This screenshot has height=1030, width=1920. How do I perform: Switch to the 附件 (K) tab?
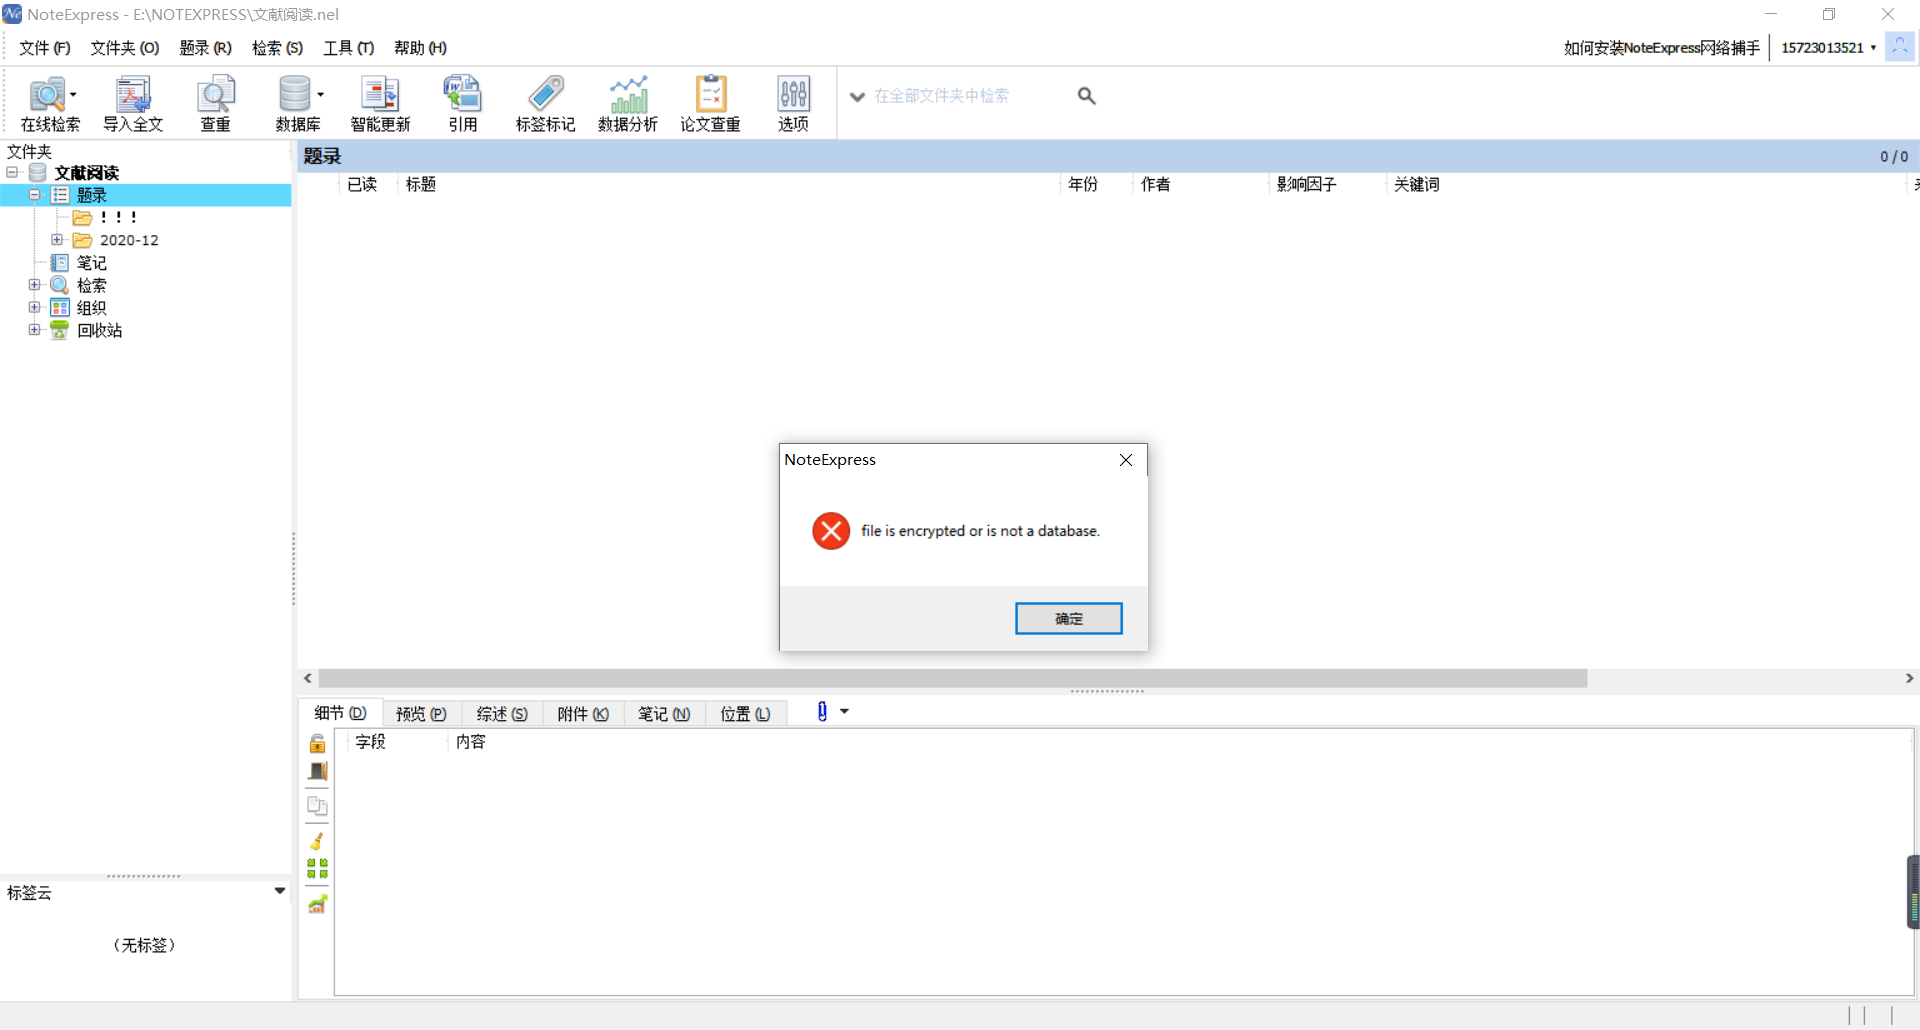click(583, 714)
